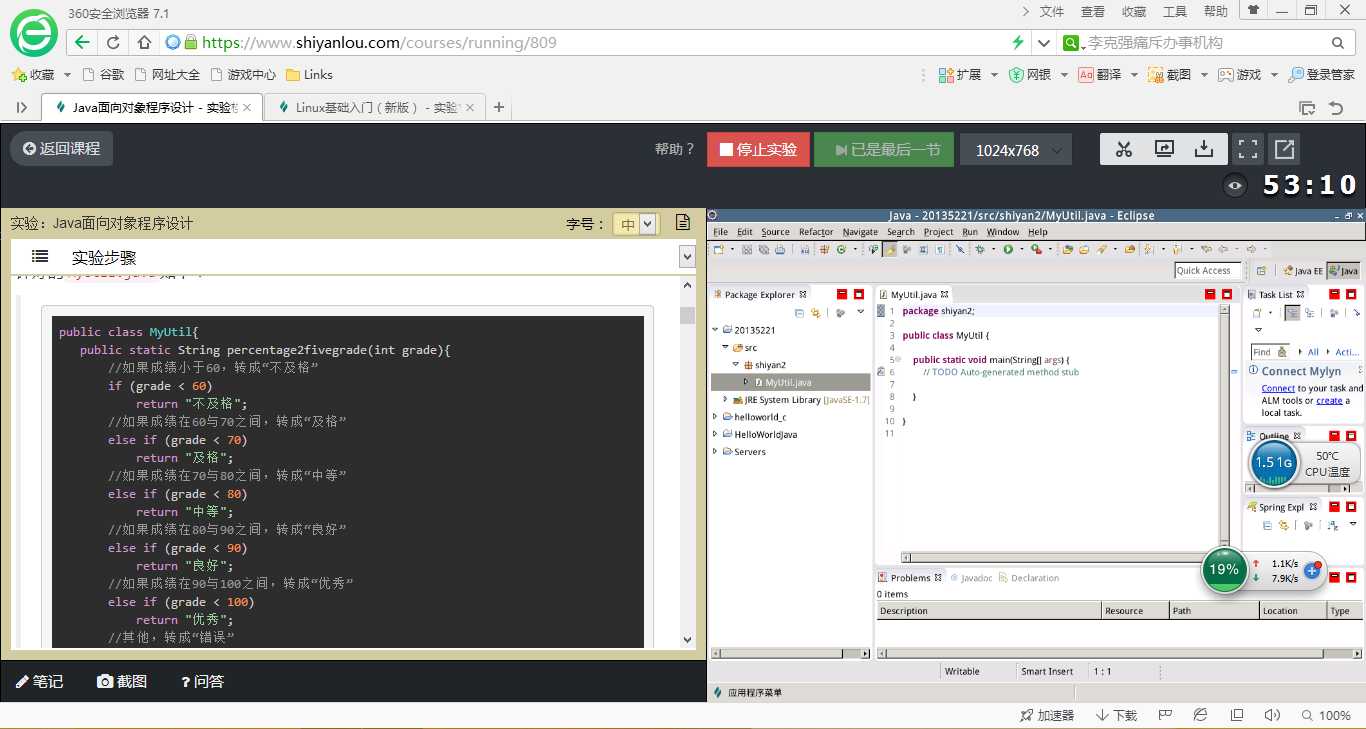Select the Javadoc tab
Viewport: 1366px width, 729px height.
(x=971, y=577)
